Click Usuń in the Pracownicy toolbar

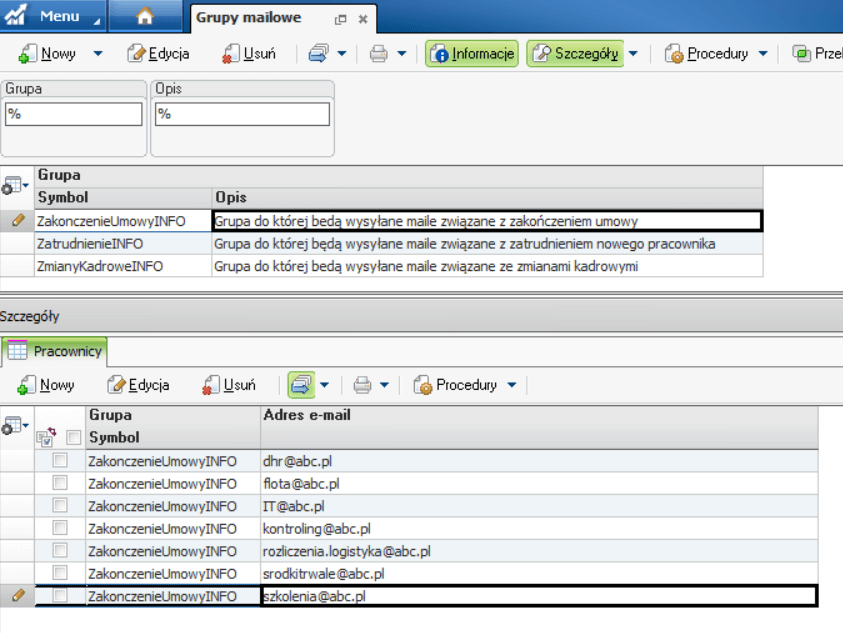229,385
